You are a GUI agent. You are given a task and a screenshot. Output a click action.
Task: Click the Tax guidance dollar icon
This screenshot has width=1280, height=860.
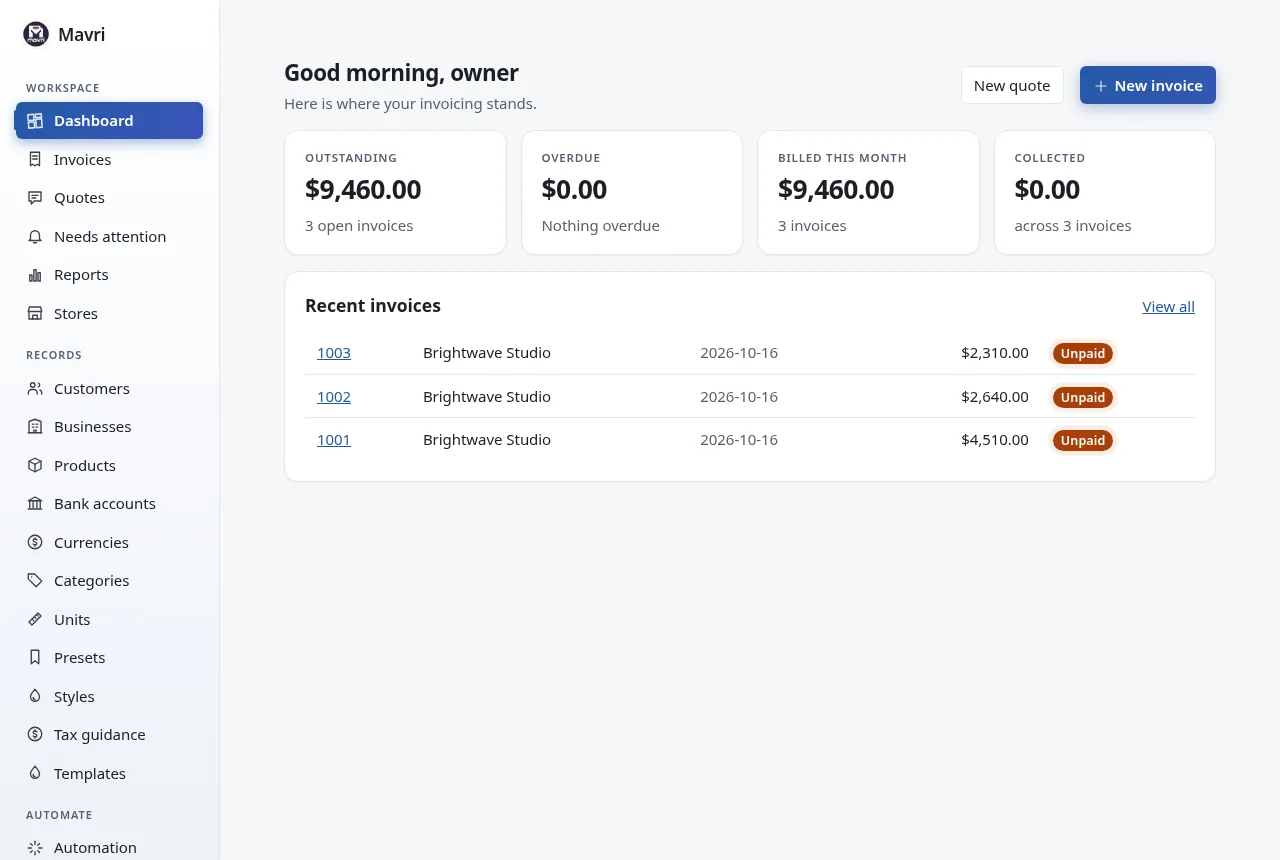pos(35,735)
